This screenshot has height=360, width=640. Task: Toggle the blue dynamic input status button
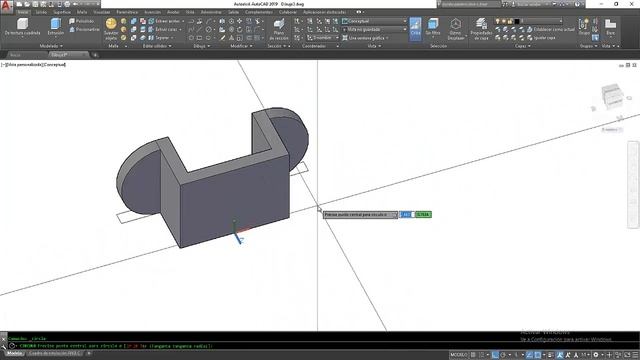pos(495,355)
